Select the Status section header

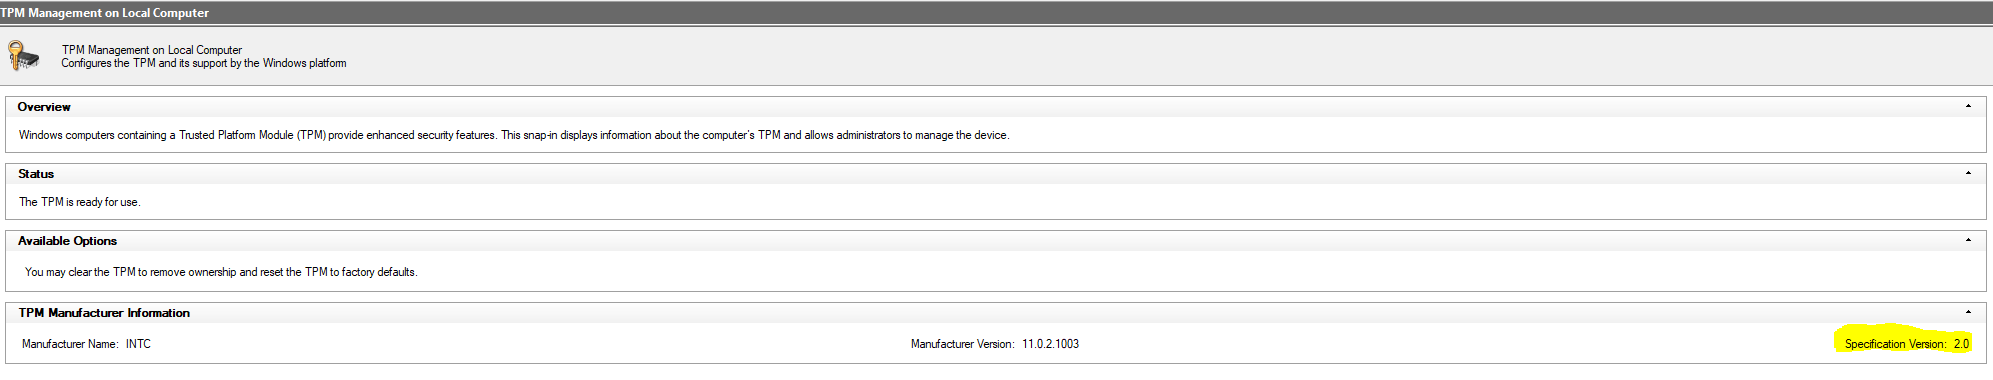tap(36, 174)
